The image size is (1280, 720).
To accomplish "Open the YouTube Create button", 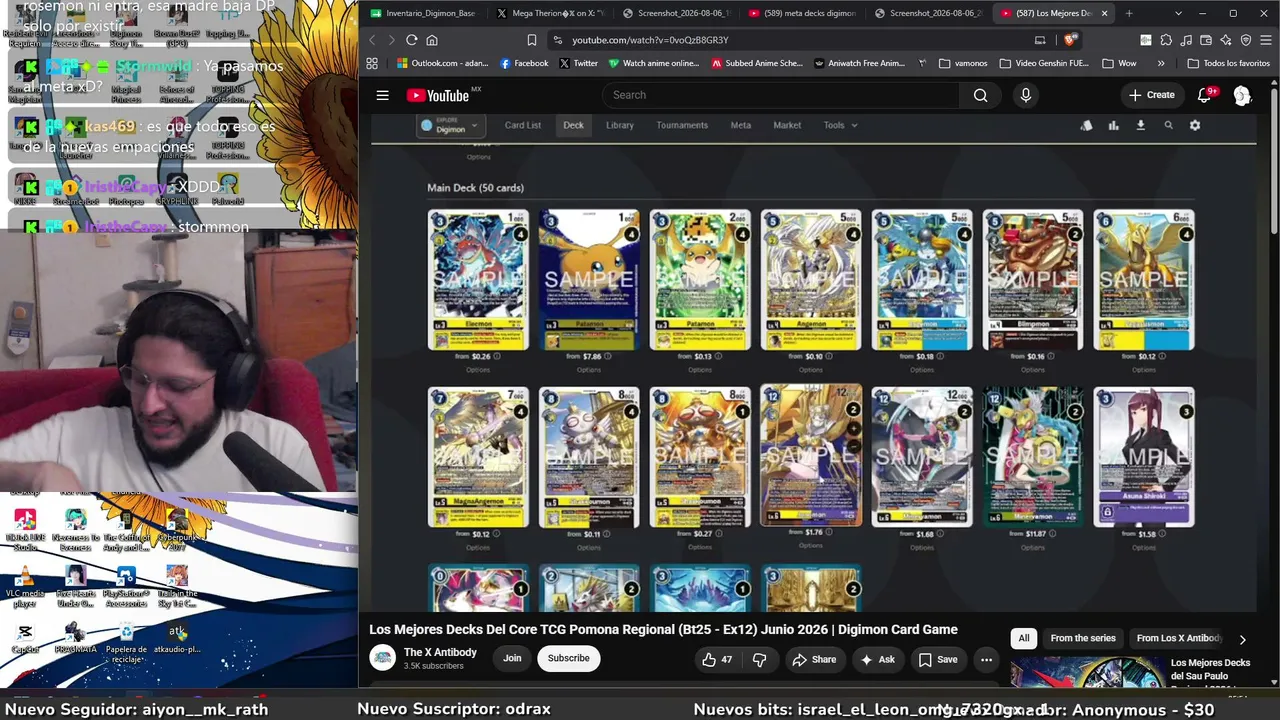I will (1151, 95).
